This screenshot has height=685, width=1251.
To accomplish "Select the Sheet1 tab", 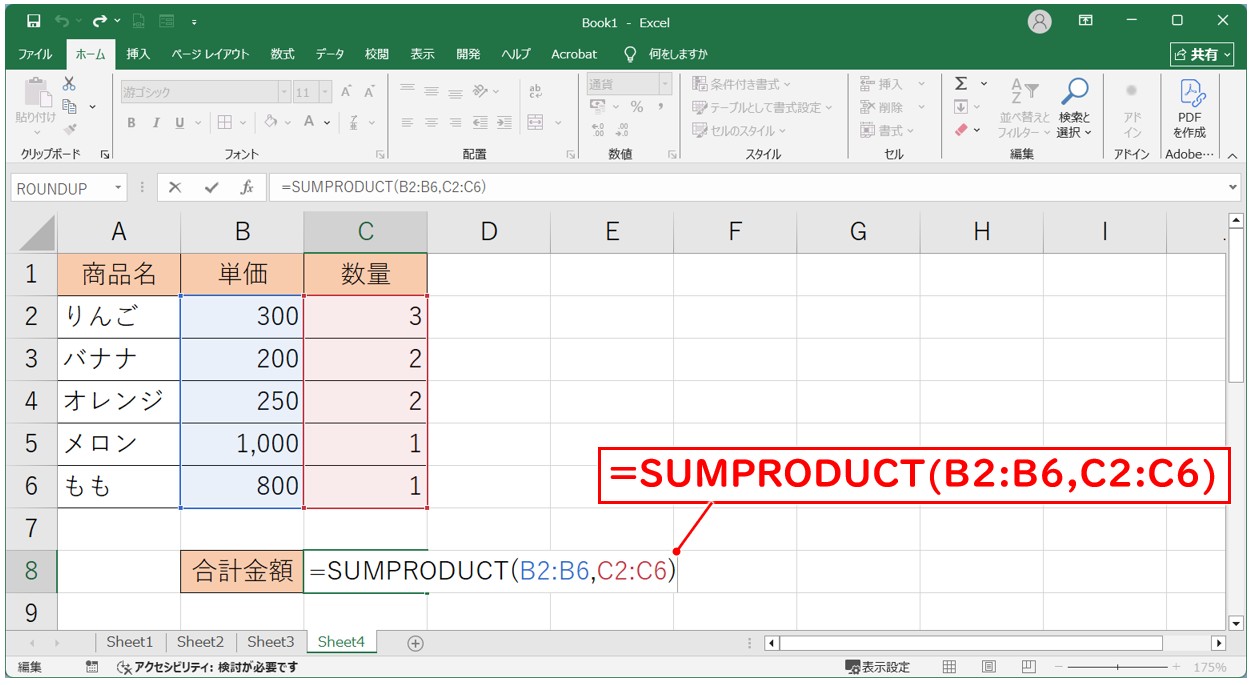I will point(130,642).
